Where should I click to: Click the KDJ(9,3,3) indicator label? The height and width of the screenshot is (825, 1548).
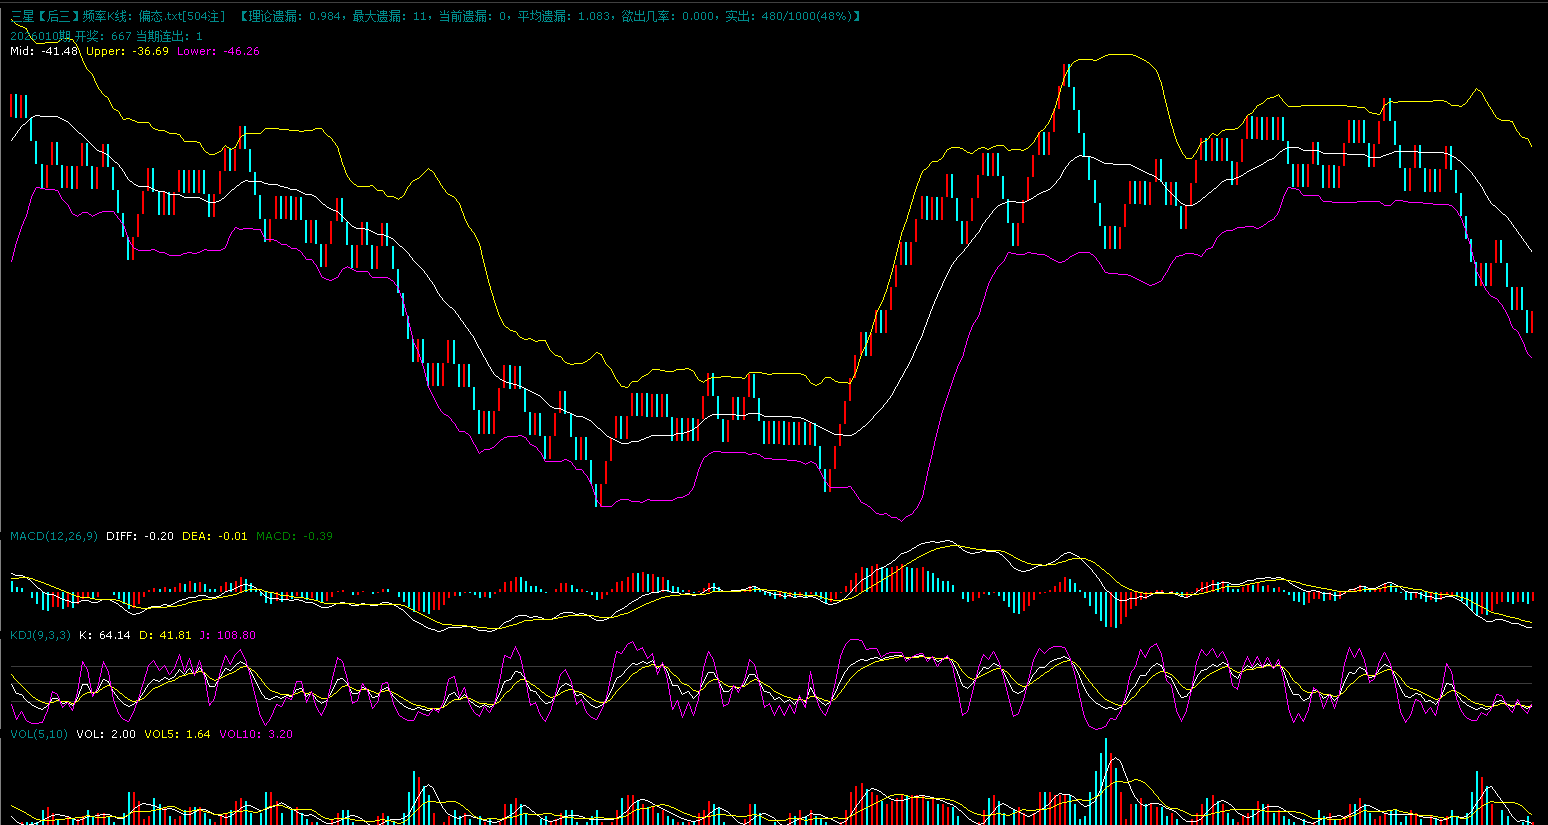tap(40, 635)
